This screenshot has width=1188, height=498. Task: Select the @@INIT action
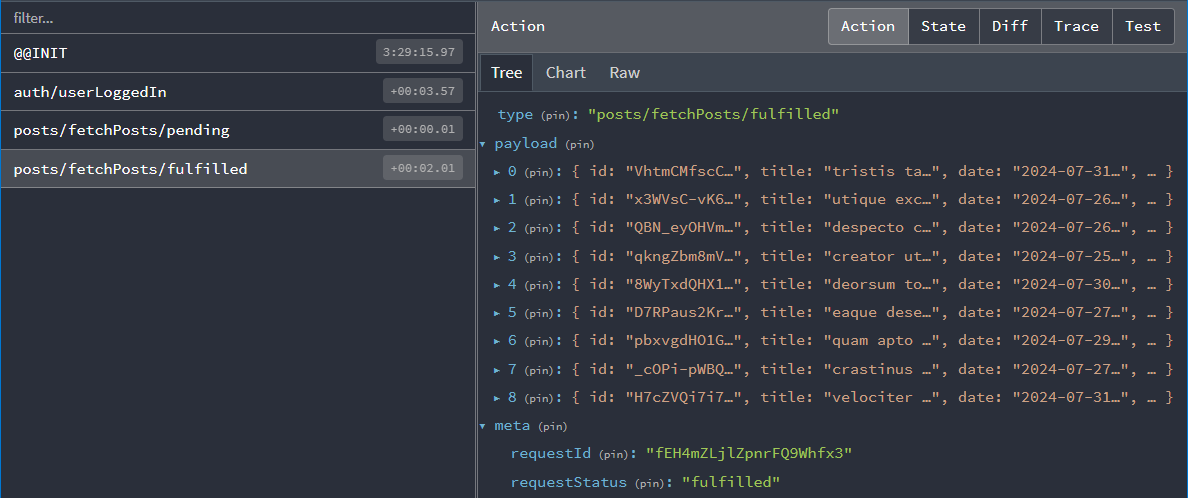190,53
